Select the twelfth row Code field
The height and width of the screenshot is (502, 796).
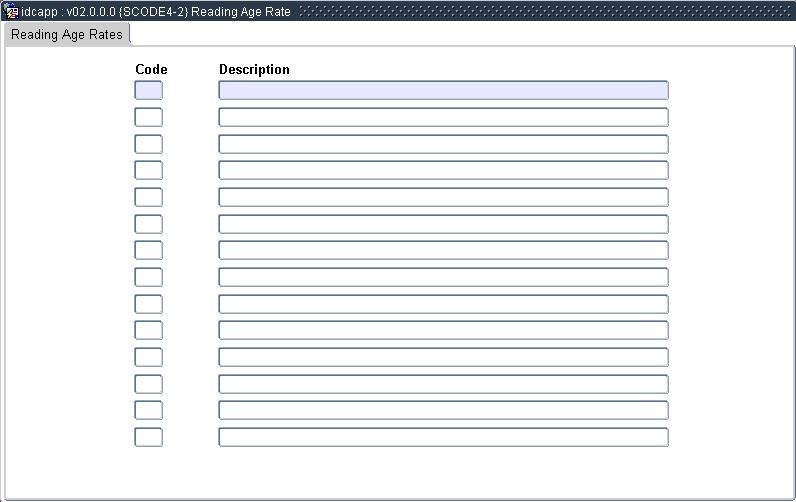pos(148,384)
